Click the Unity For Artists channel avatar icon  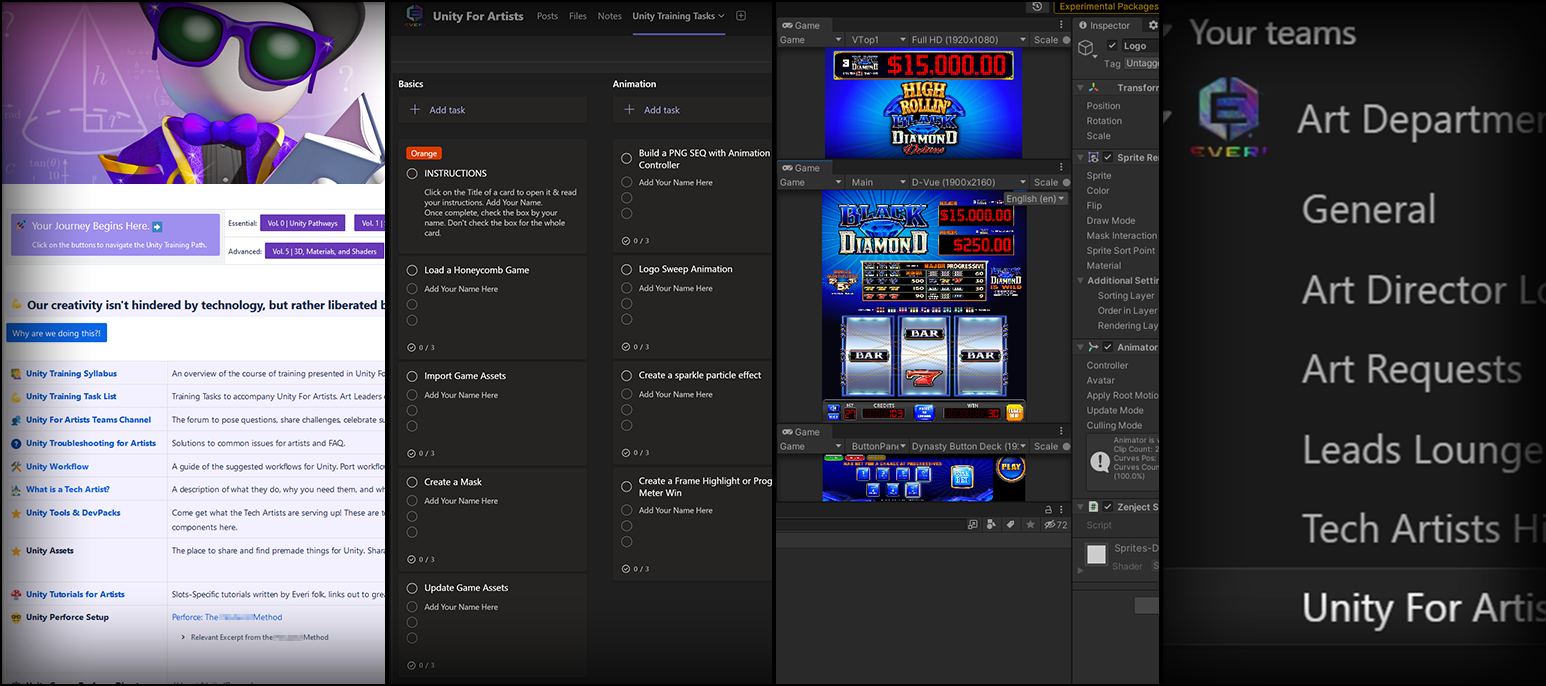coord(414,17)
